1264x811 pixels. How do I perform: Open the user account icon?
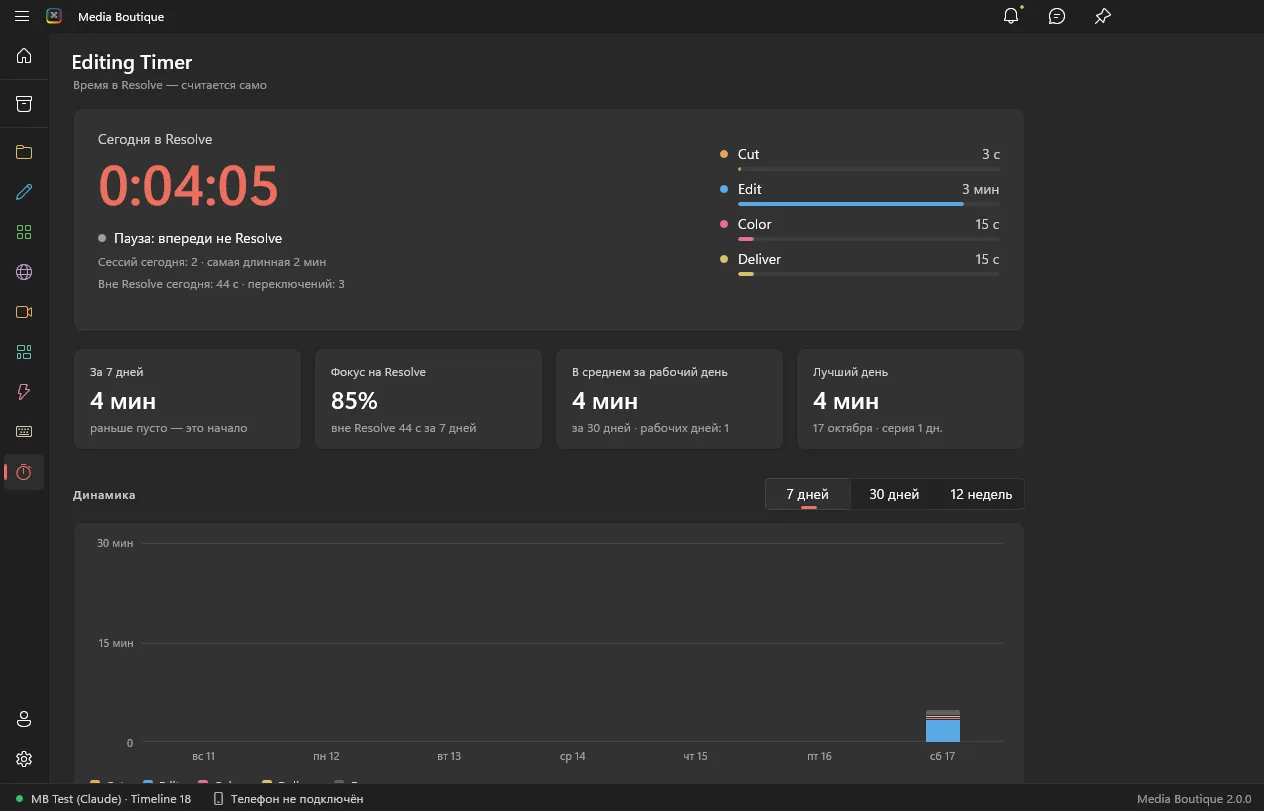pyautogui.click(x=24, y=719)
